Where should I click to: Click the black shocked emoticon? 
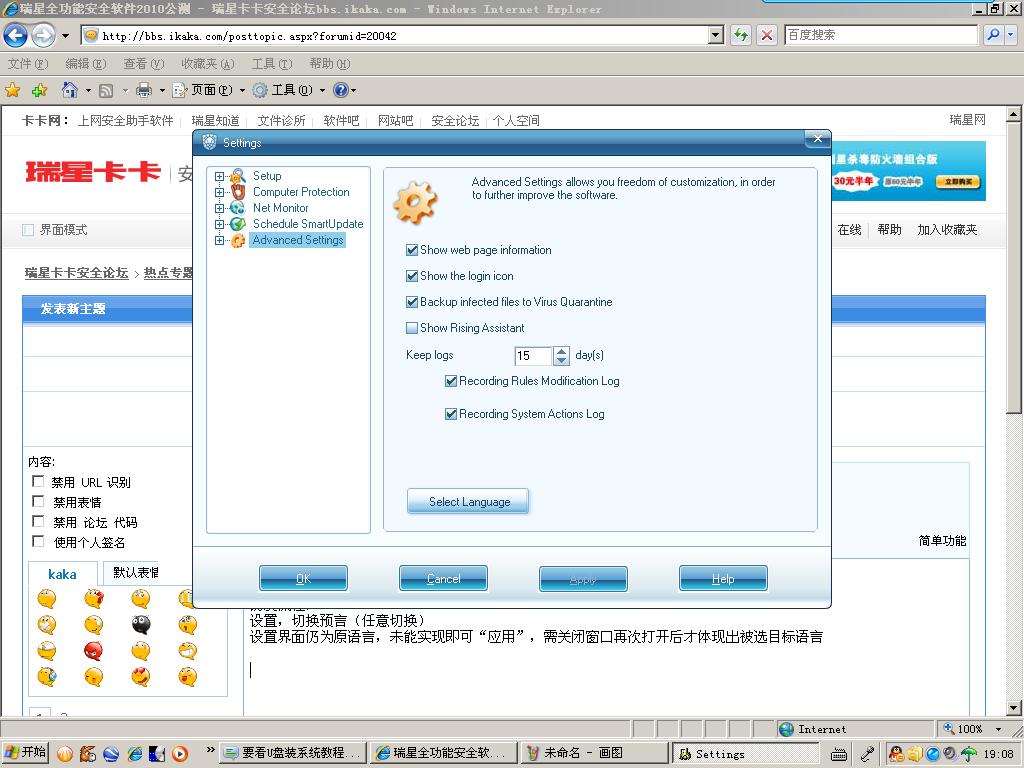(x=141, y=625)
